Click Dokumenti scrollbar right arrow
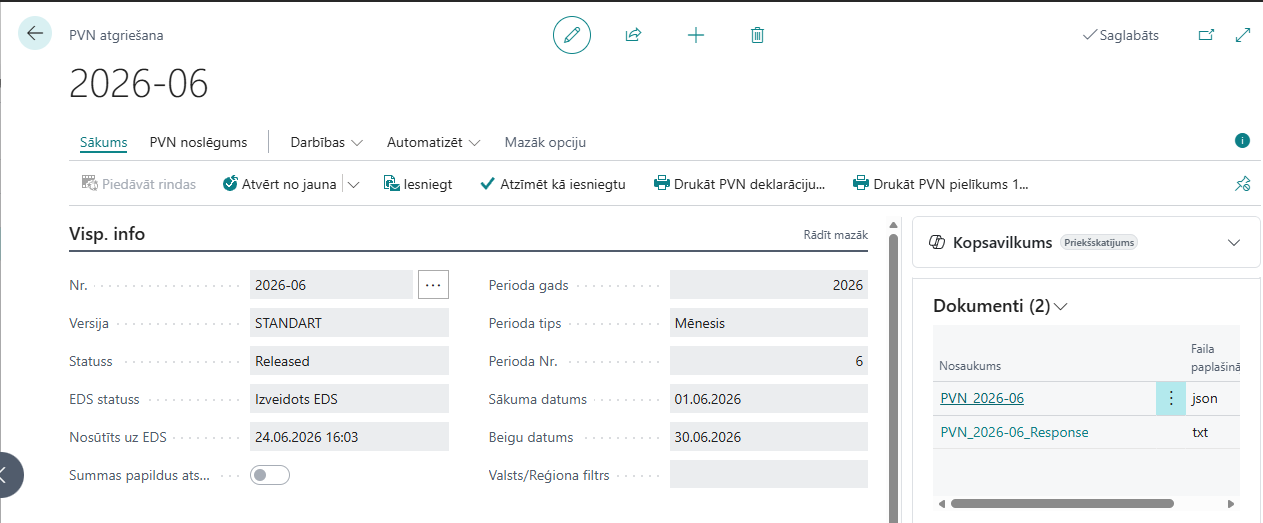Image resolution: width=1263 pixels, height=523 pixels. click(1231, 504)
